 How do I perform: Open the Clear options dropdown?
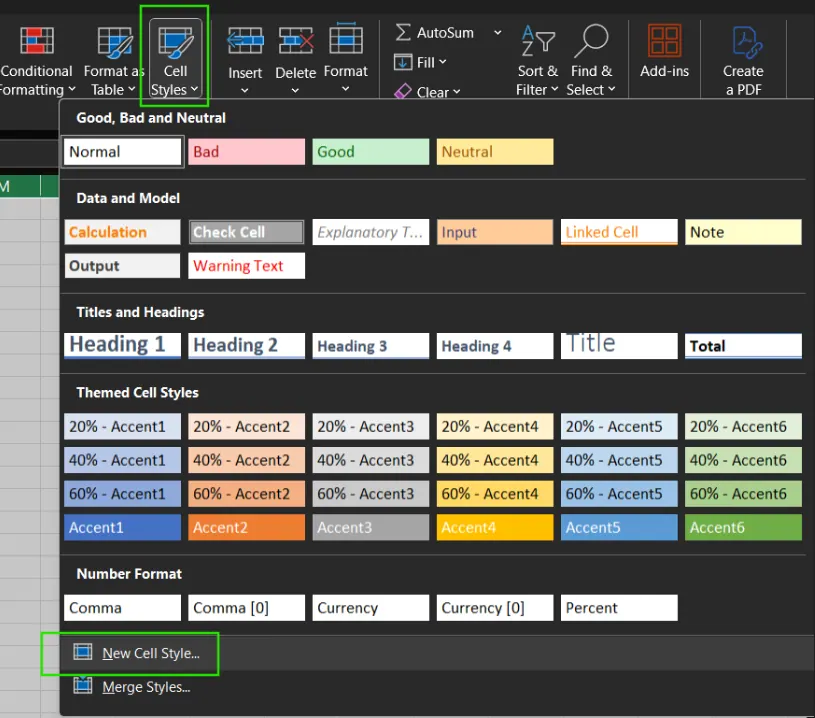pyautogui.click(x=455, y=92)
